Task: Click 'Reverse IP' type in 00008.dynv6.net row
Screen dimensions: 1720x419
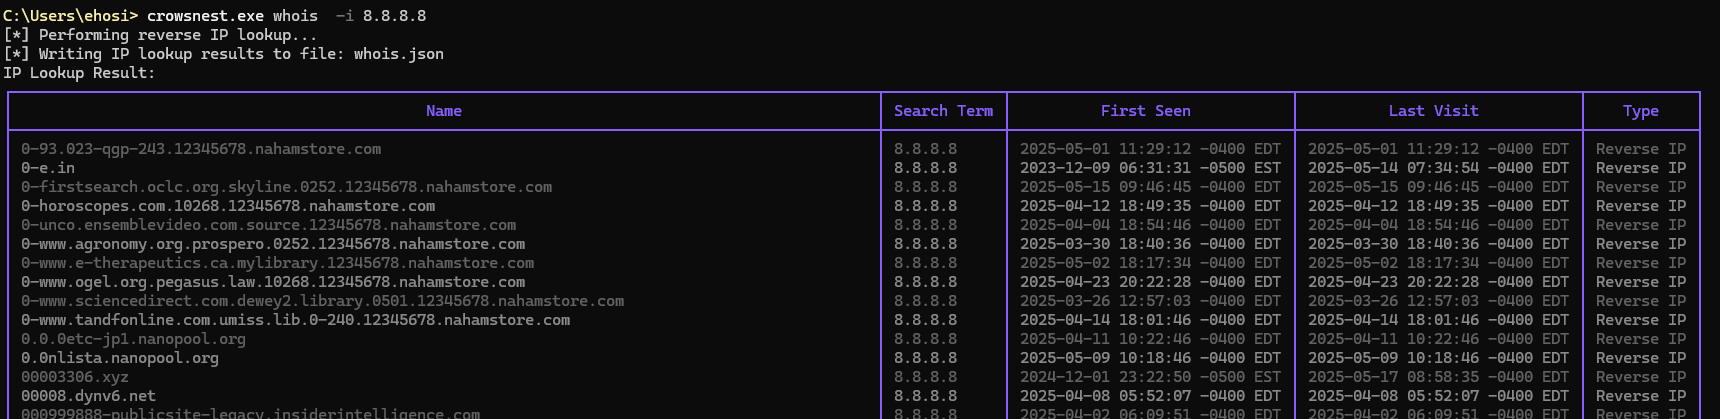Action: [1641, 396]
